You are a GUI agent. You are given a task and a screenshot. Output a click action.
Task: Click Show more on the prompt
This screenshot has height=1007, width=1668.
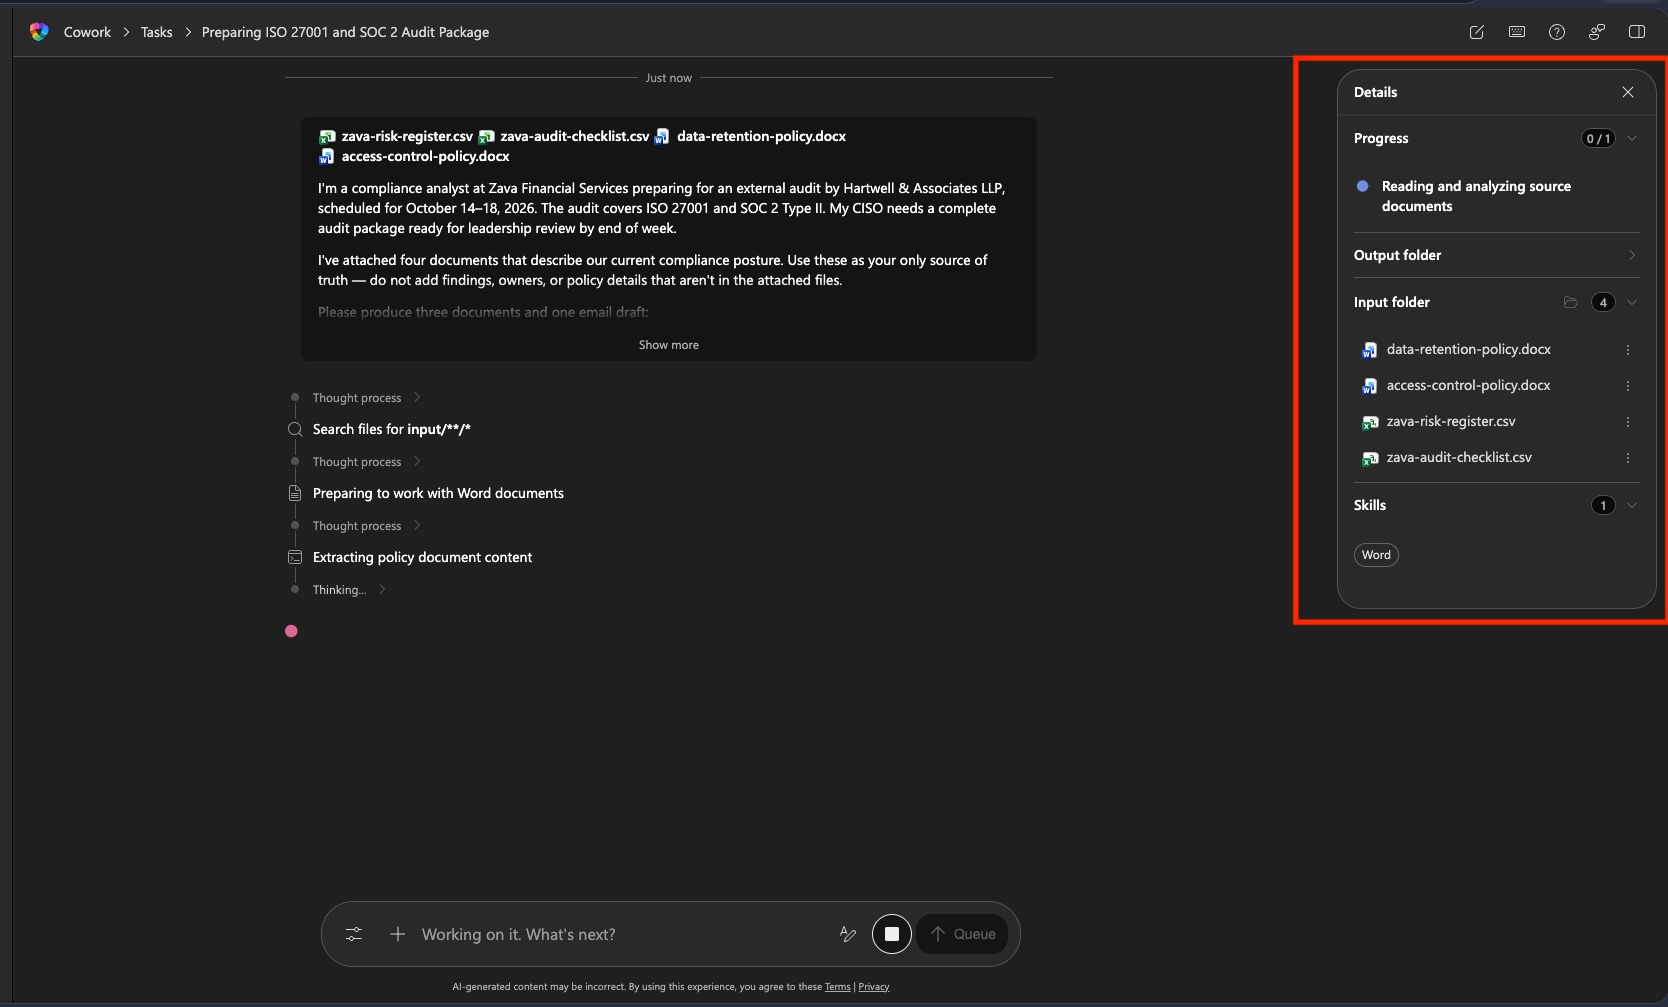668,345
